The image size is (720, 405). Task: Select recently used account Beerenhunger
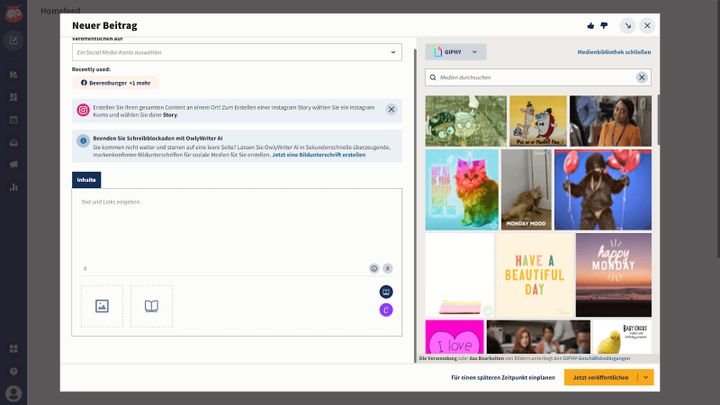[x=116, y=83]
